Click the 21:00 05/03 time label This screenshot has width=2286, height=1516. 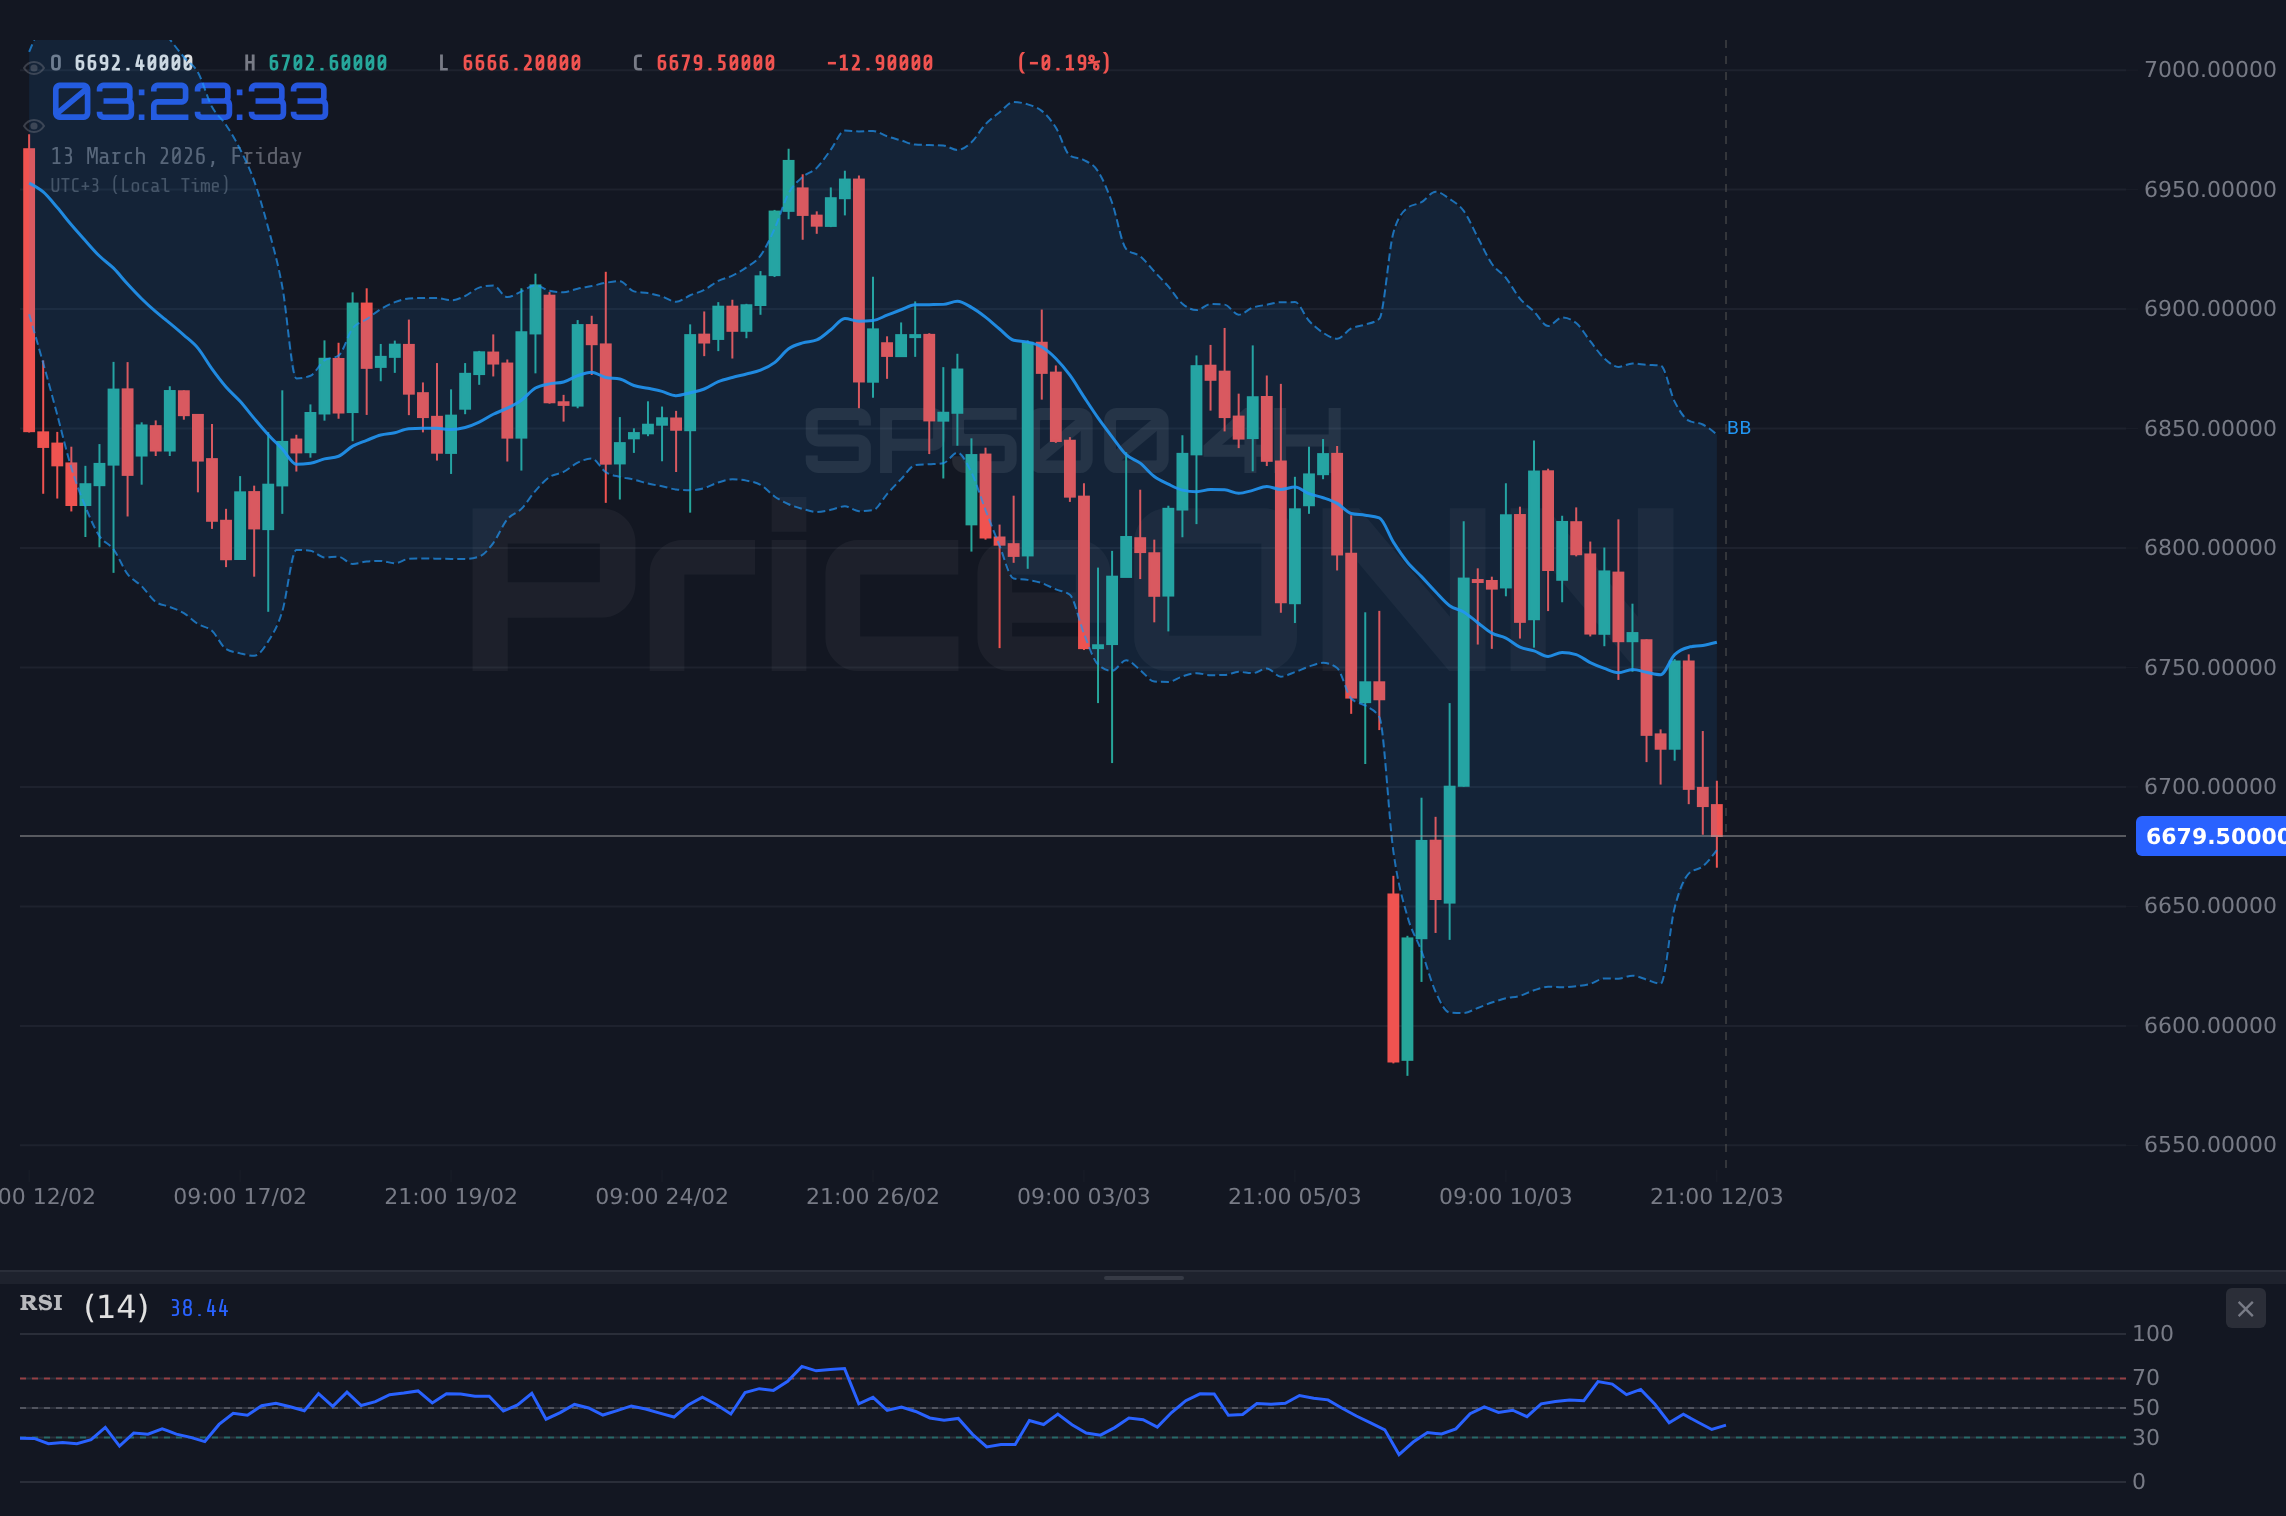(x=1295, y=1197)
